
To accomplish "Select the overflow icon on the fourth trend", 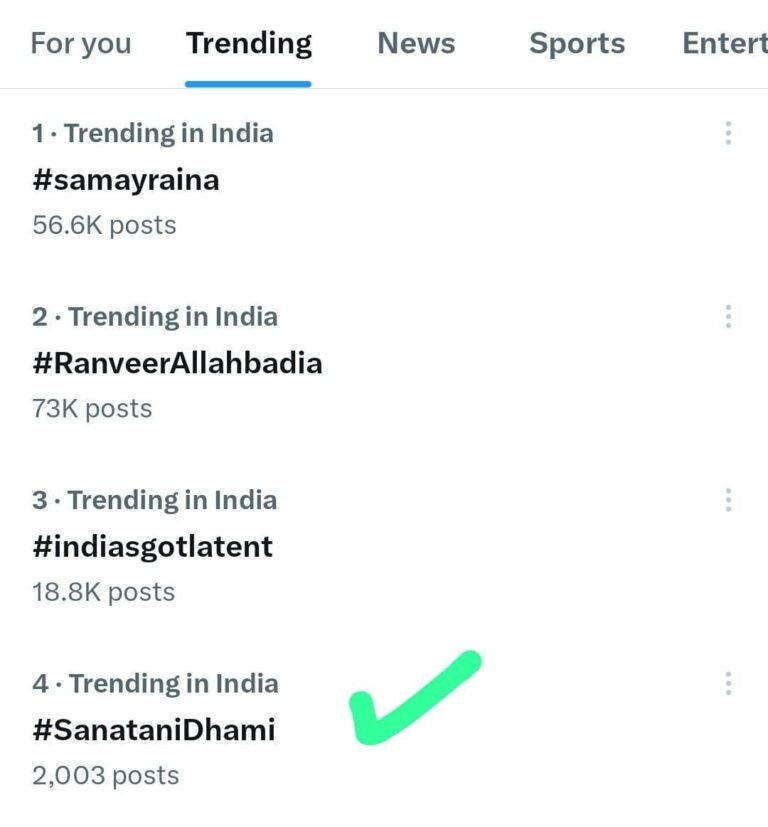I will pos(728,684).
